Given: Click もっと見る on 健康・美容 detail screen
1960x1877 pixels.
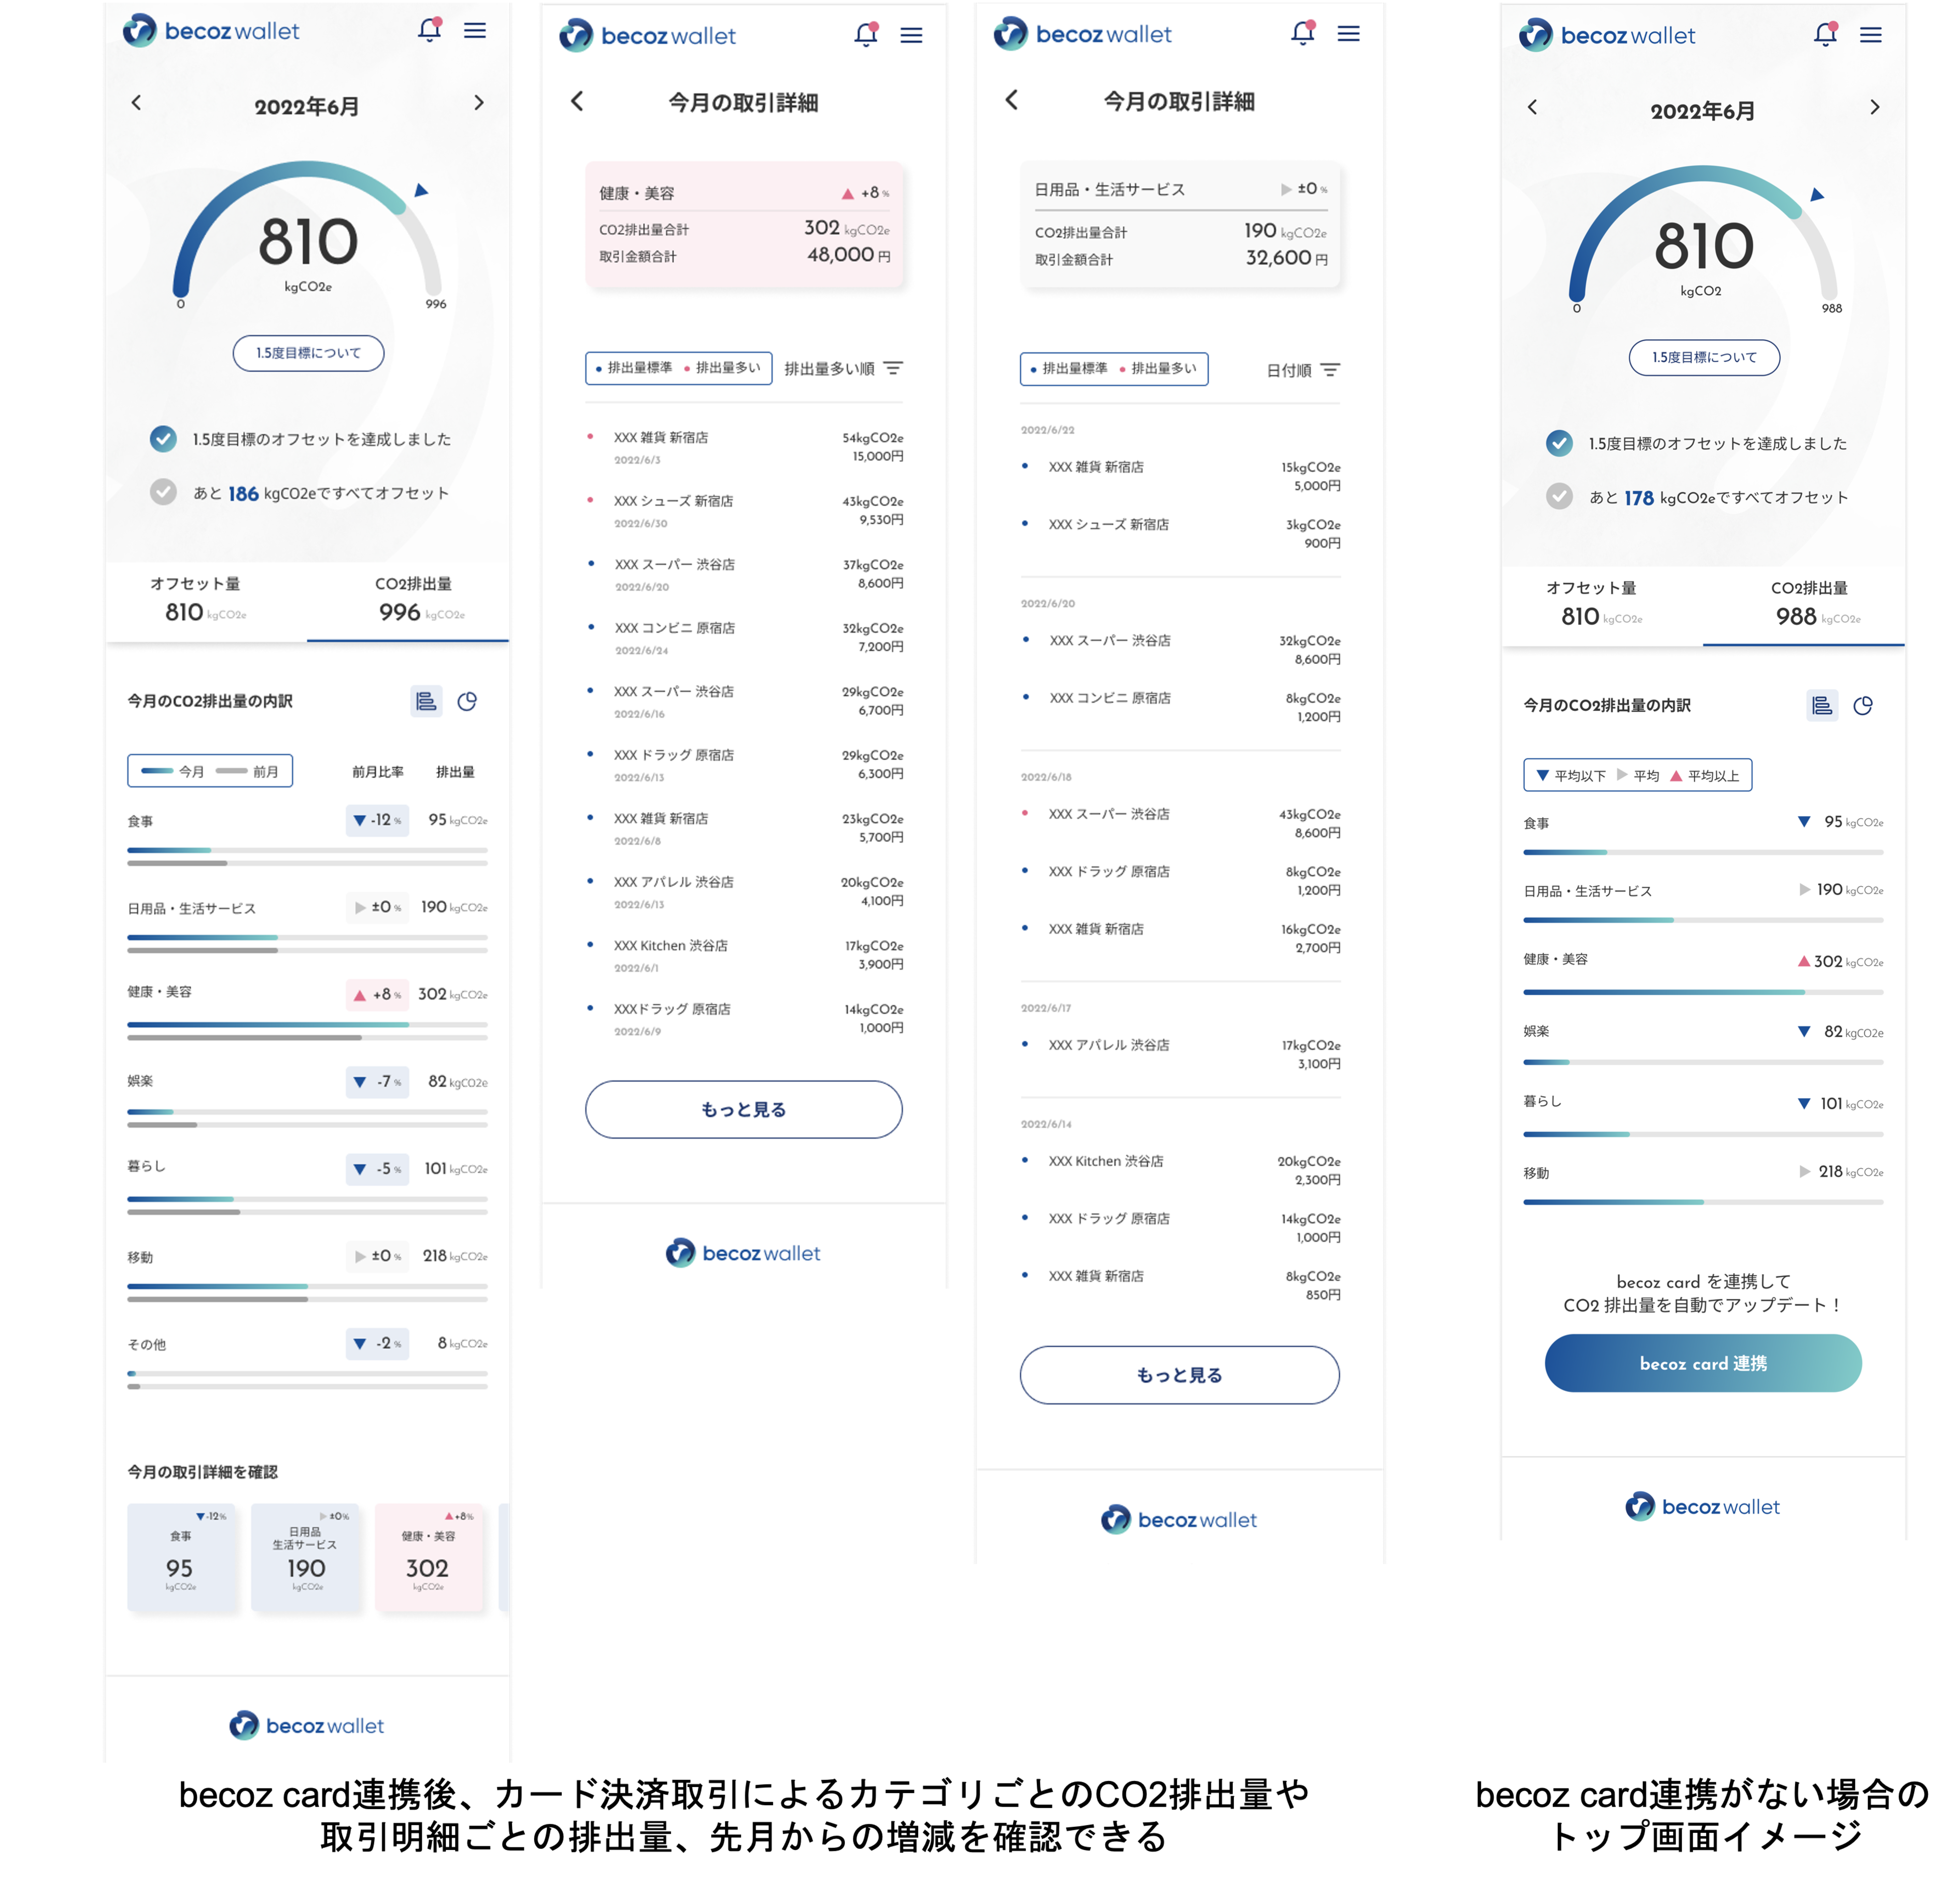Looking at the screenshot, I should pos(743,1109).
